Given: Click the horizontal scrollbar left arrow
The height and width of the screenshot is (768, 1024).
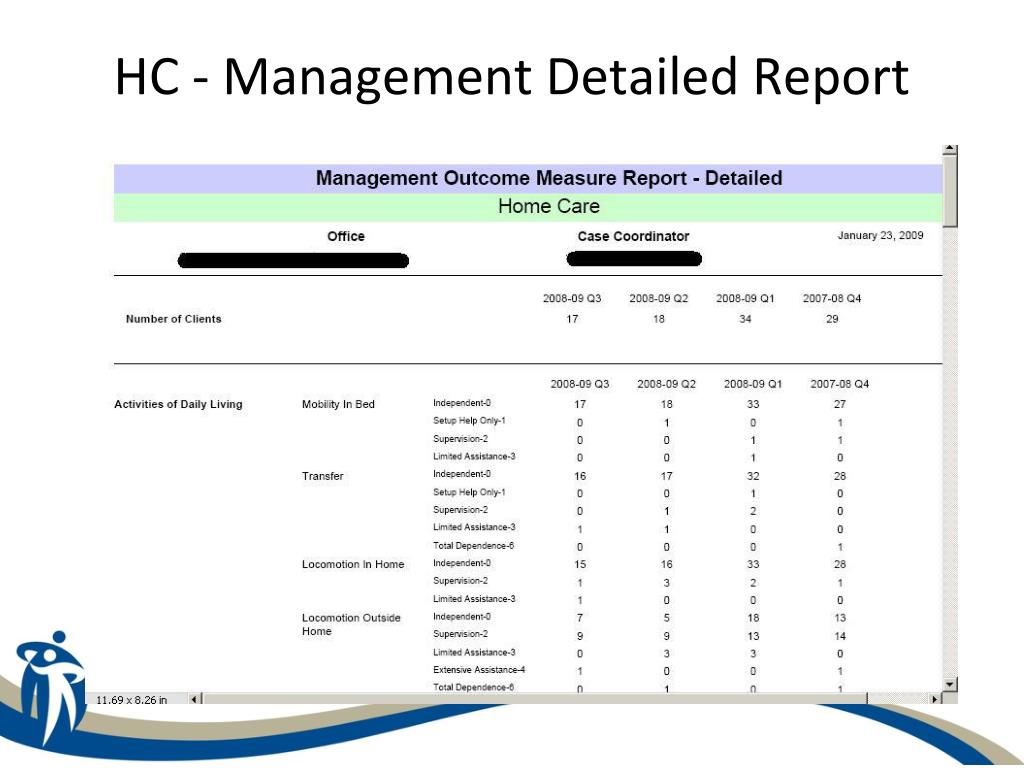Looking at the screenshot, I should click(195, 699).
